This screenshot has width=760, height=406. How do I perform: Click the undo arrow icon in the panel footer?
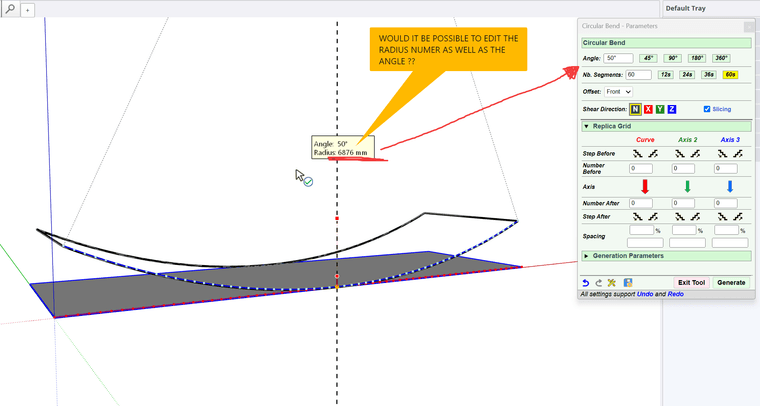coord(586,282)
